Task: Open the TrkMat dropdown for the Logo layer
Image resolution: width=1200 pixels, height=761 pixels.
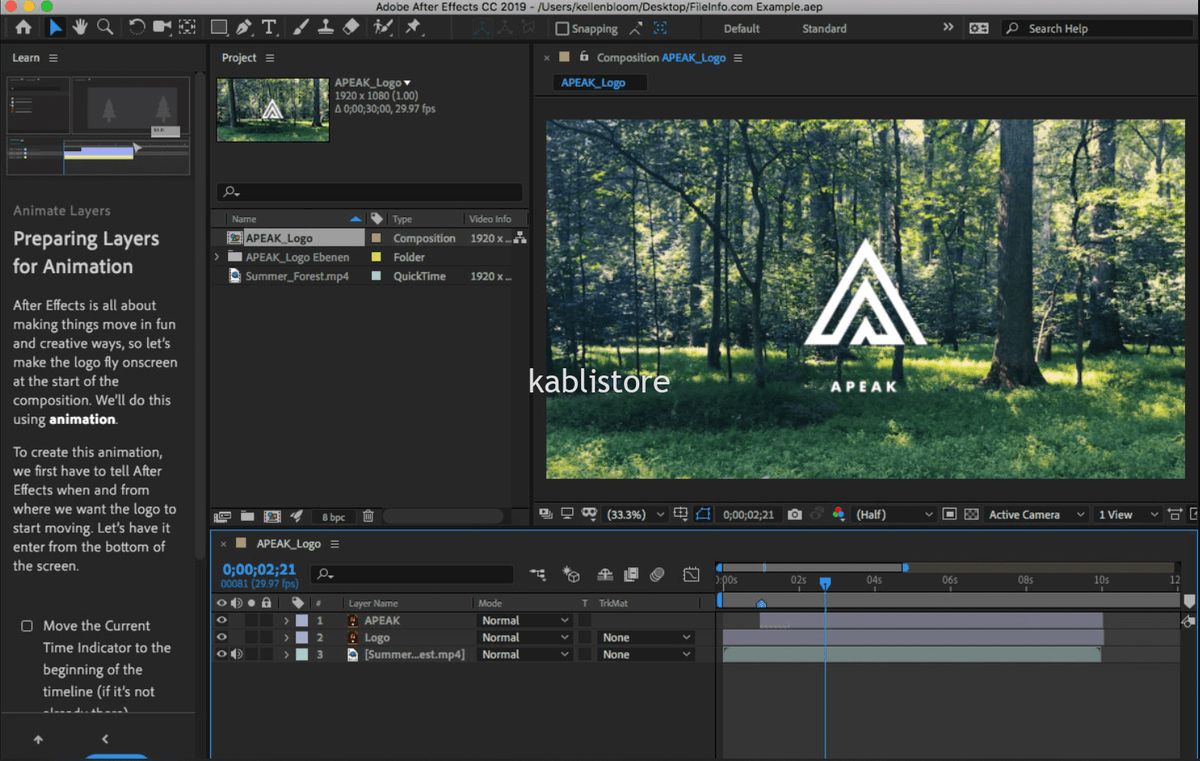Action: [646, 637]
